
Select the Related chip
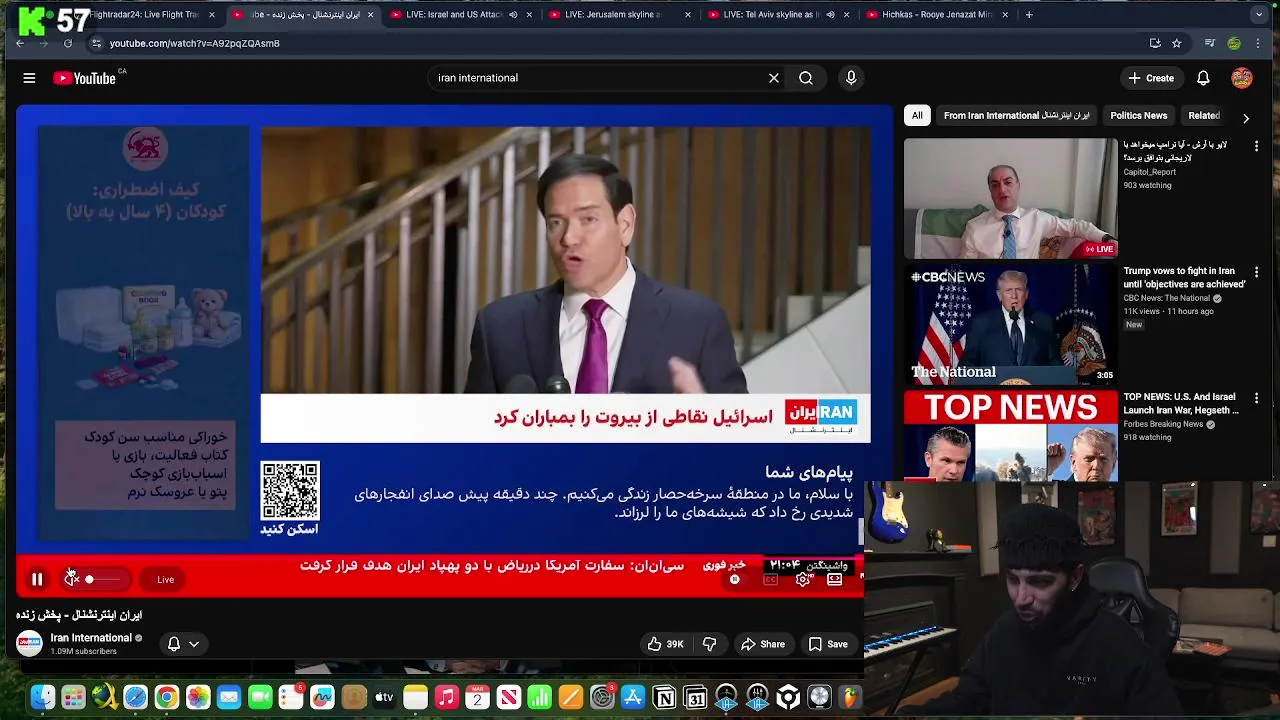click(1204, 116)
